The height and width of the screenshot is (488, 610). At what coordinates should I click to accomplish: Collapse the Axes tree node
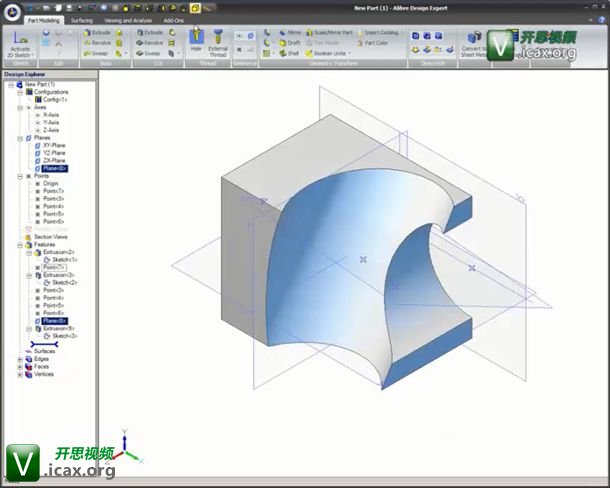(x=20, y=108)
